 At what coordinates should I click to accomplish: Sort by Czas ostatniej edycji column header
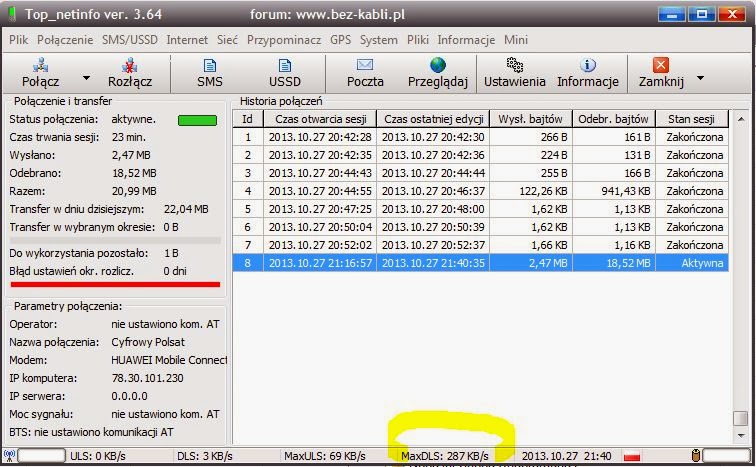click(433, 119)
